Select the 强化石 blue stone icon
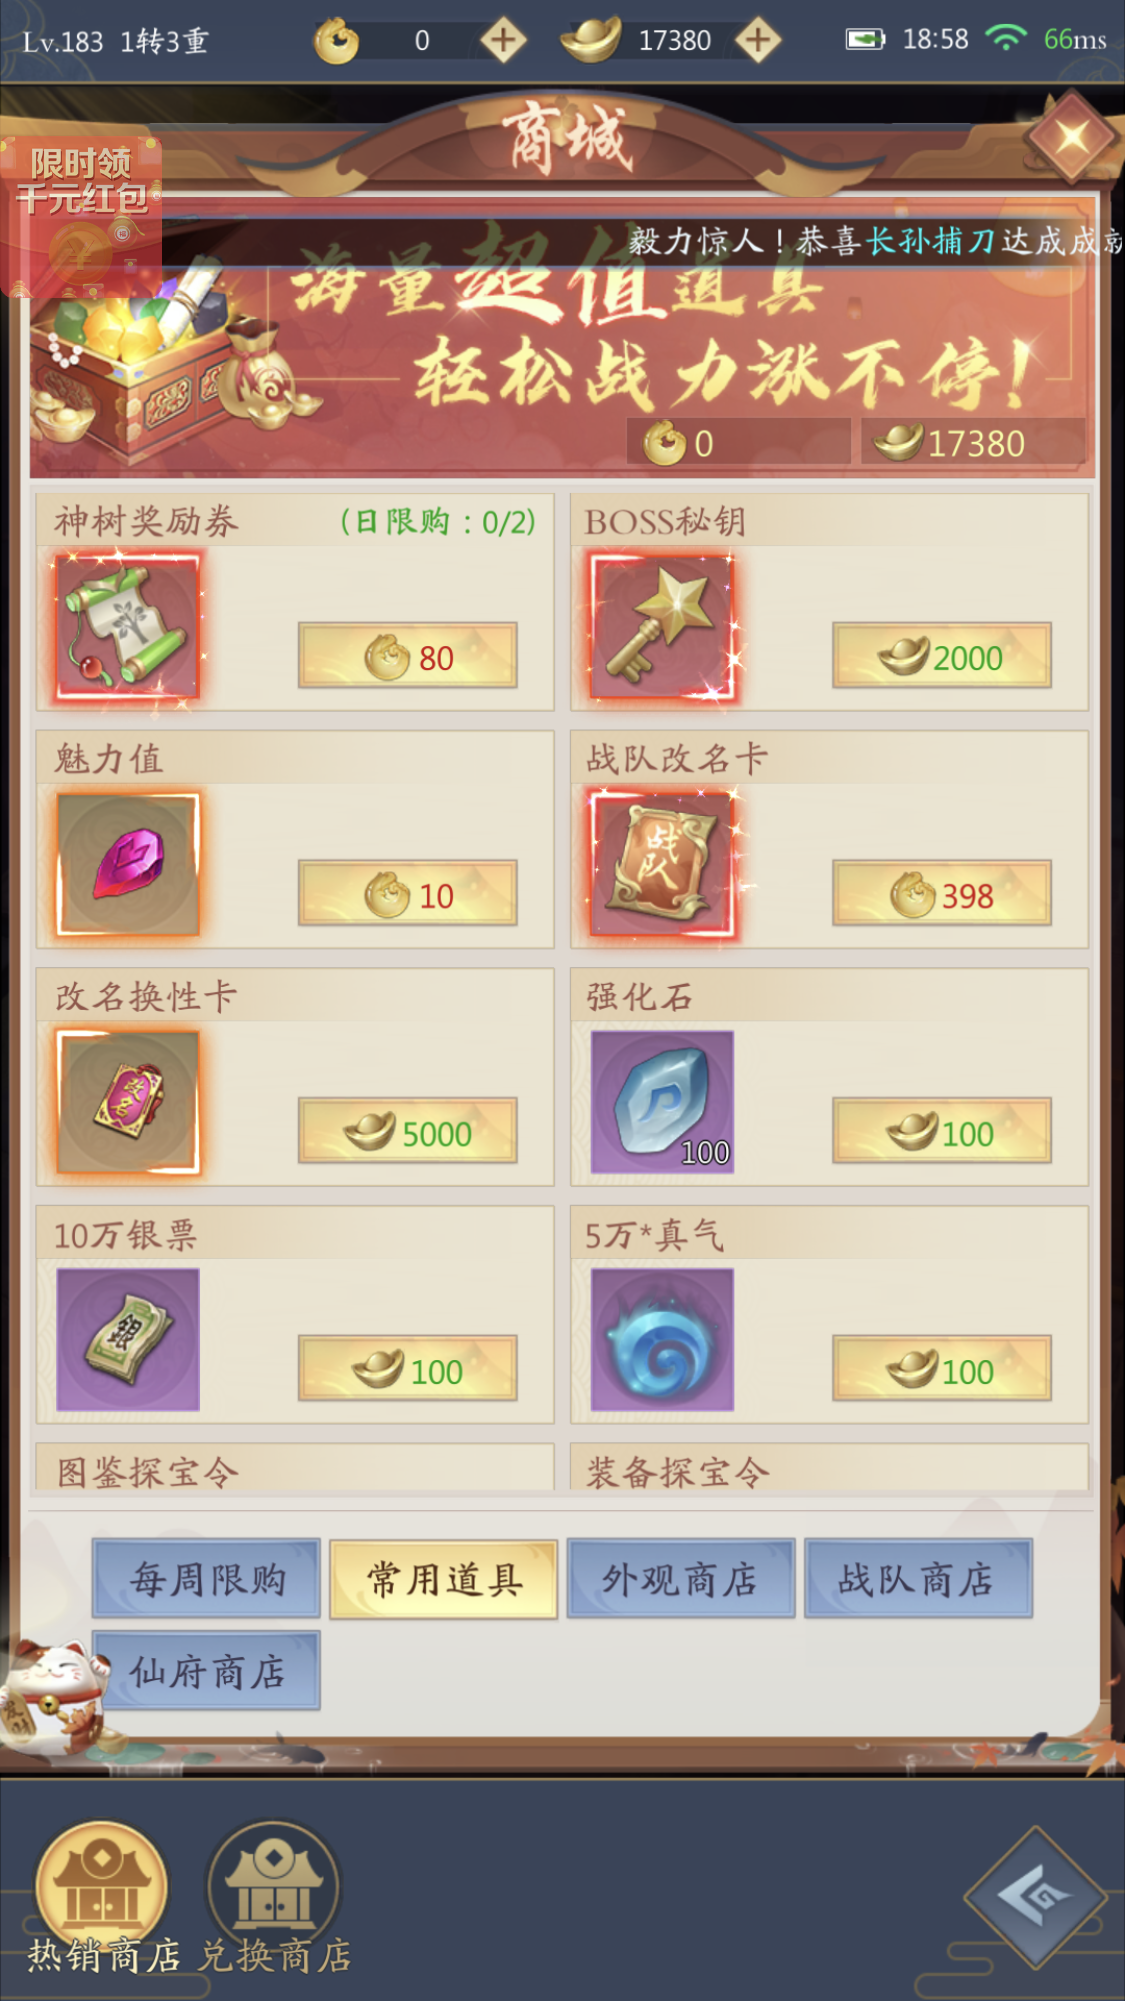Screen dimensions: 1125x2001 662,1102
